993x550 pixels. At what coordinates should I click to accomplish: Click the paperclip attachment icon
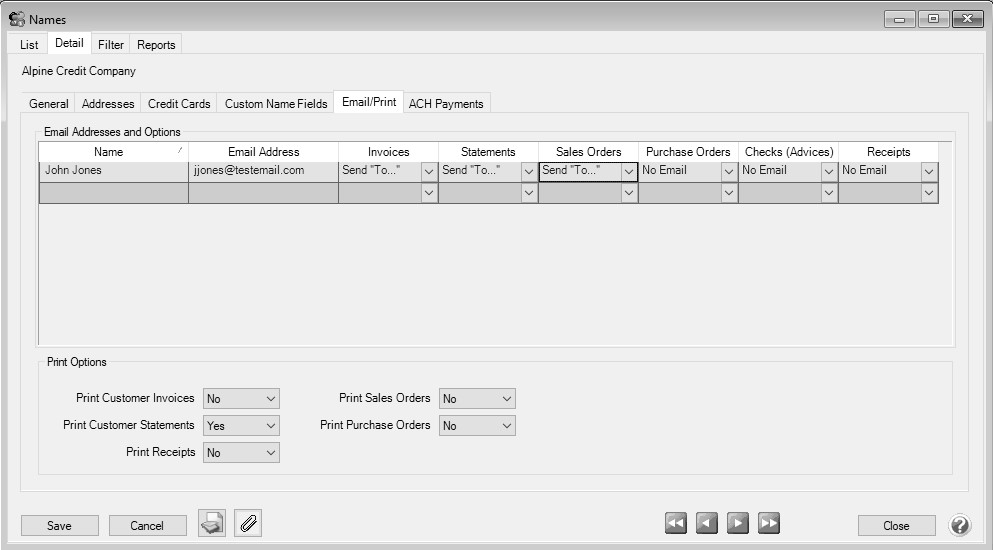(248, 524)
